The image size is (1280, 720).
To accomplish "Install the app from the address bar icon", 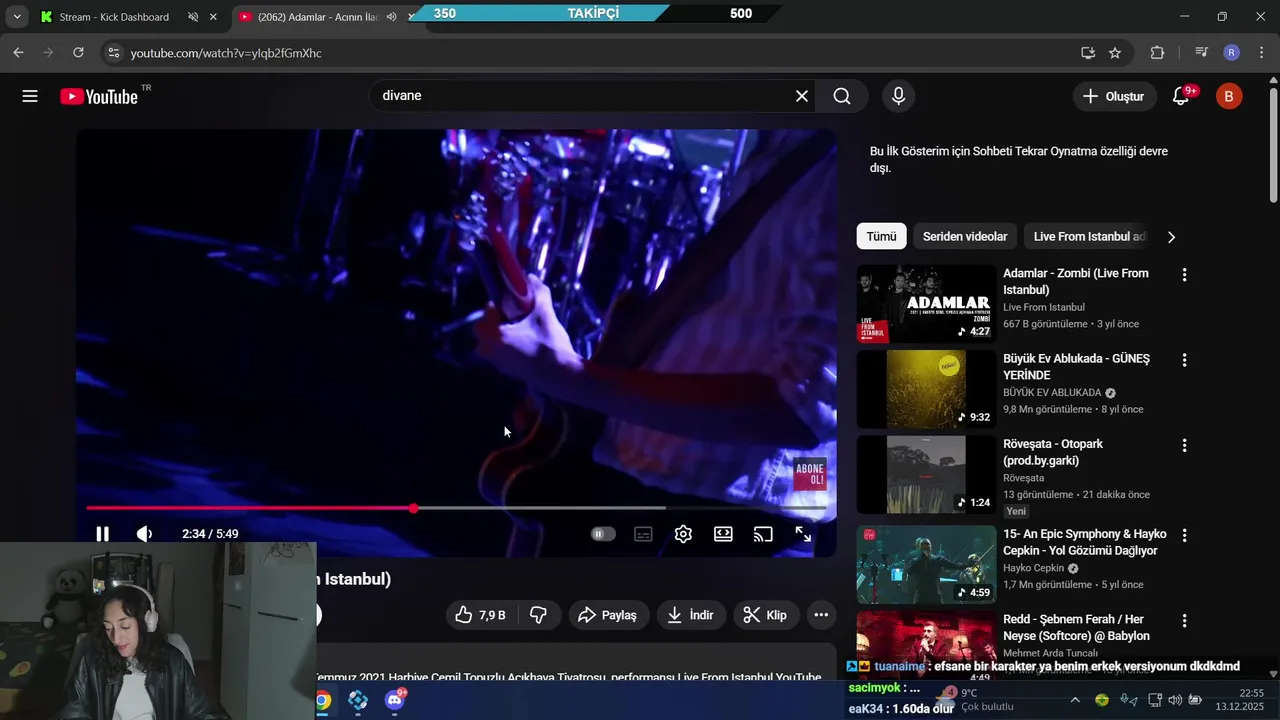I will pyautogui.click(x=1088, y=53).
